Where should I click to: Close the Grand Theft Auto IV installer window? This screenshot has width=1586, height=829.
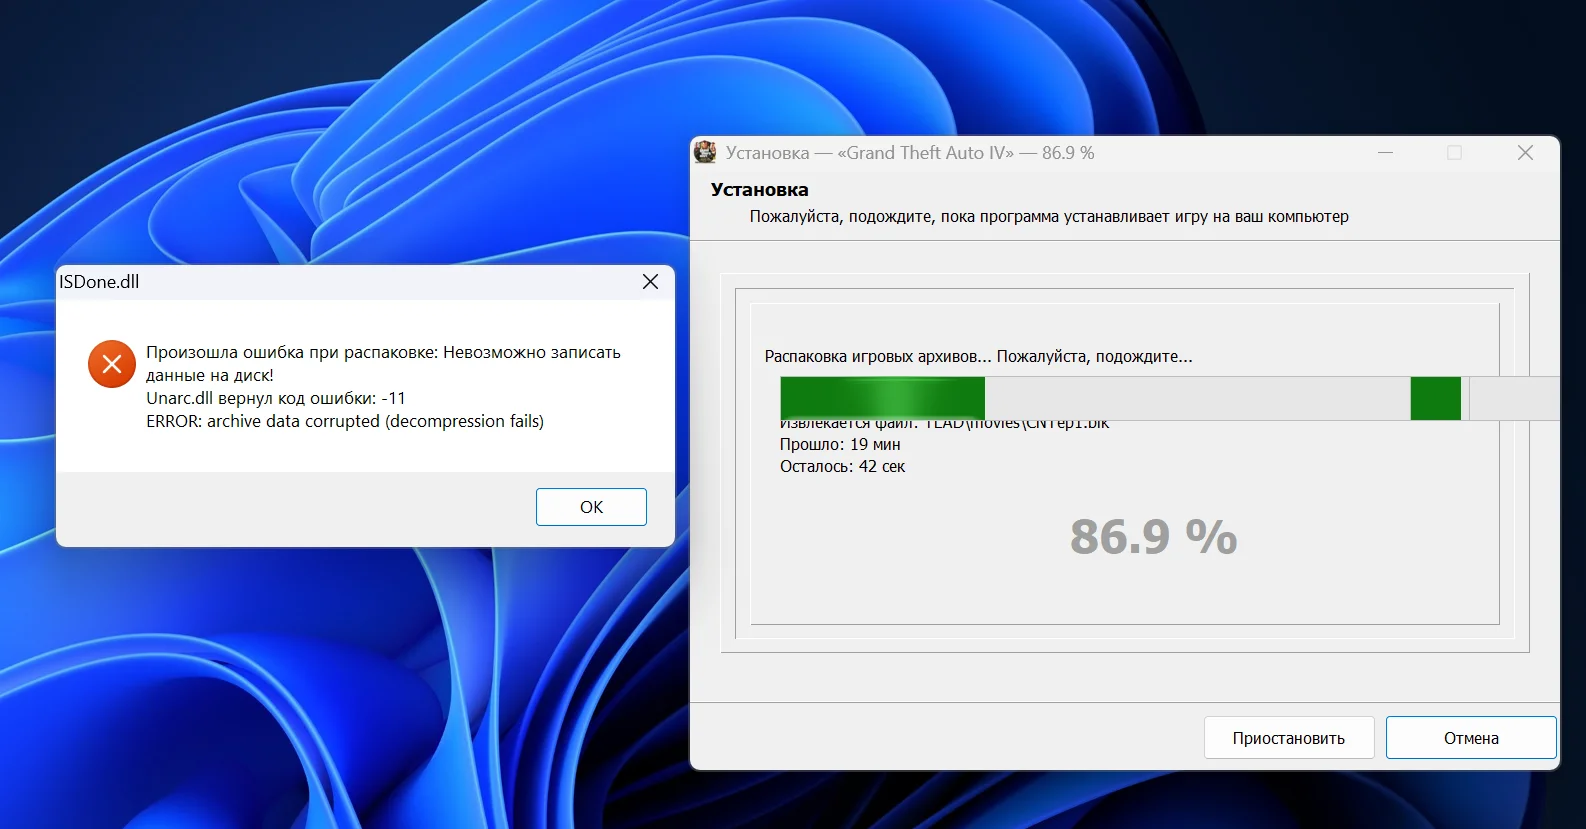click(x=1525, y=153)
